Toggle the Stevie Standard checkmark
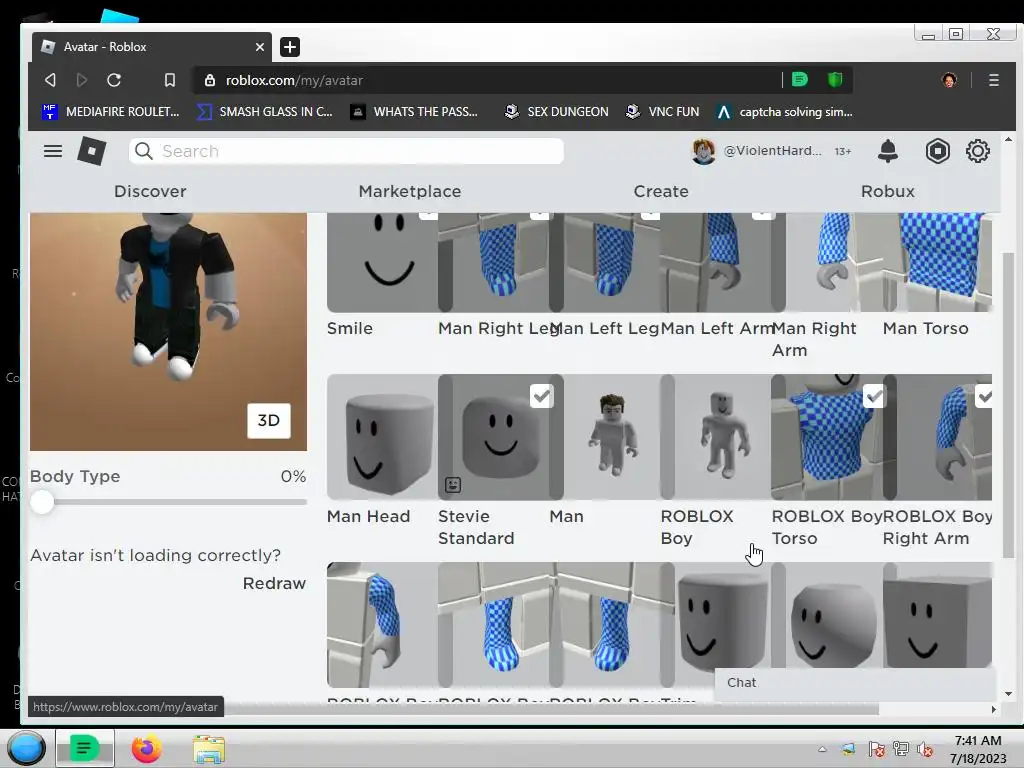The height and width of the screenshot is (768, 1024). tap(541, 396)
